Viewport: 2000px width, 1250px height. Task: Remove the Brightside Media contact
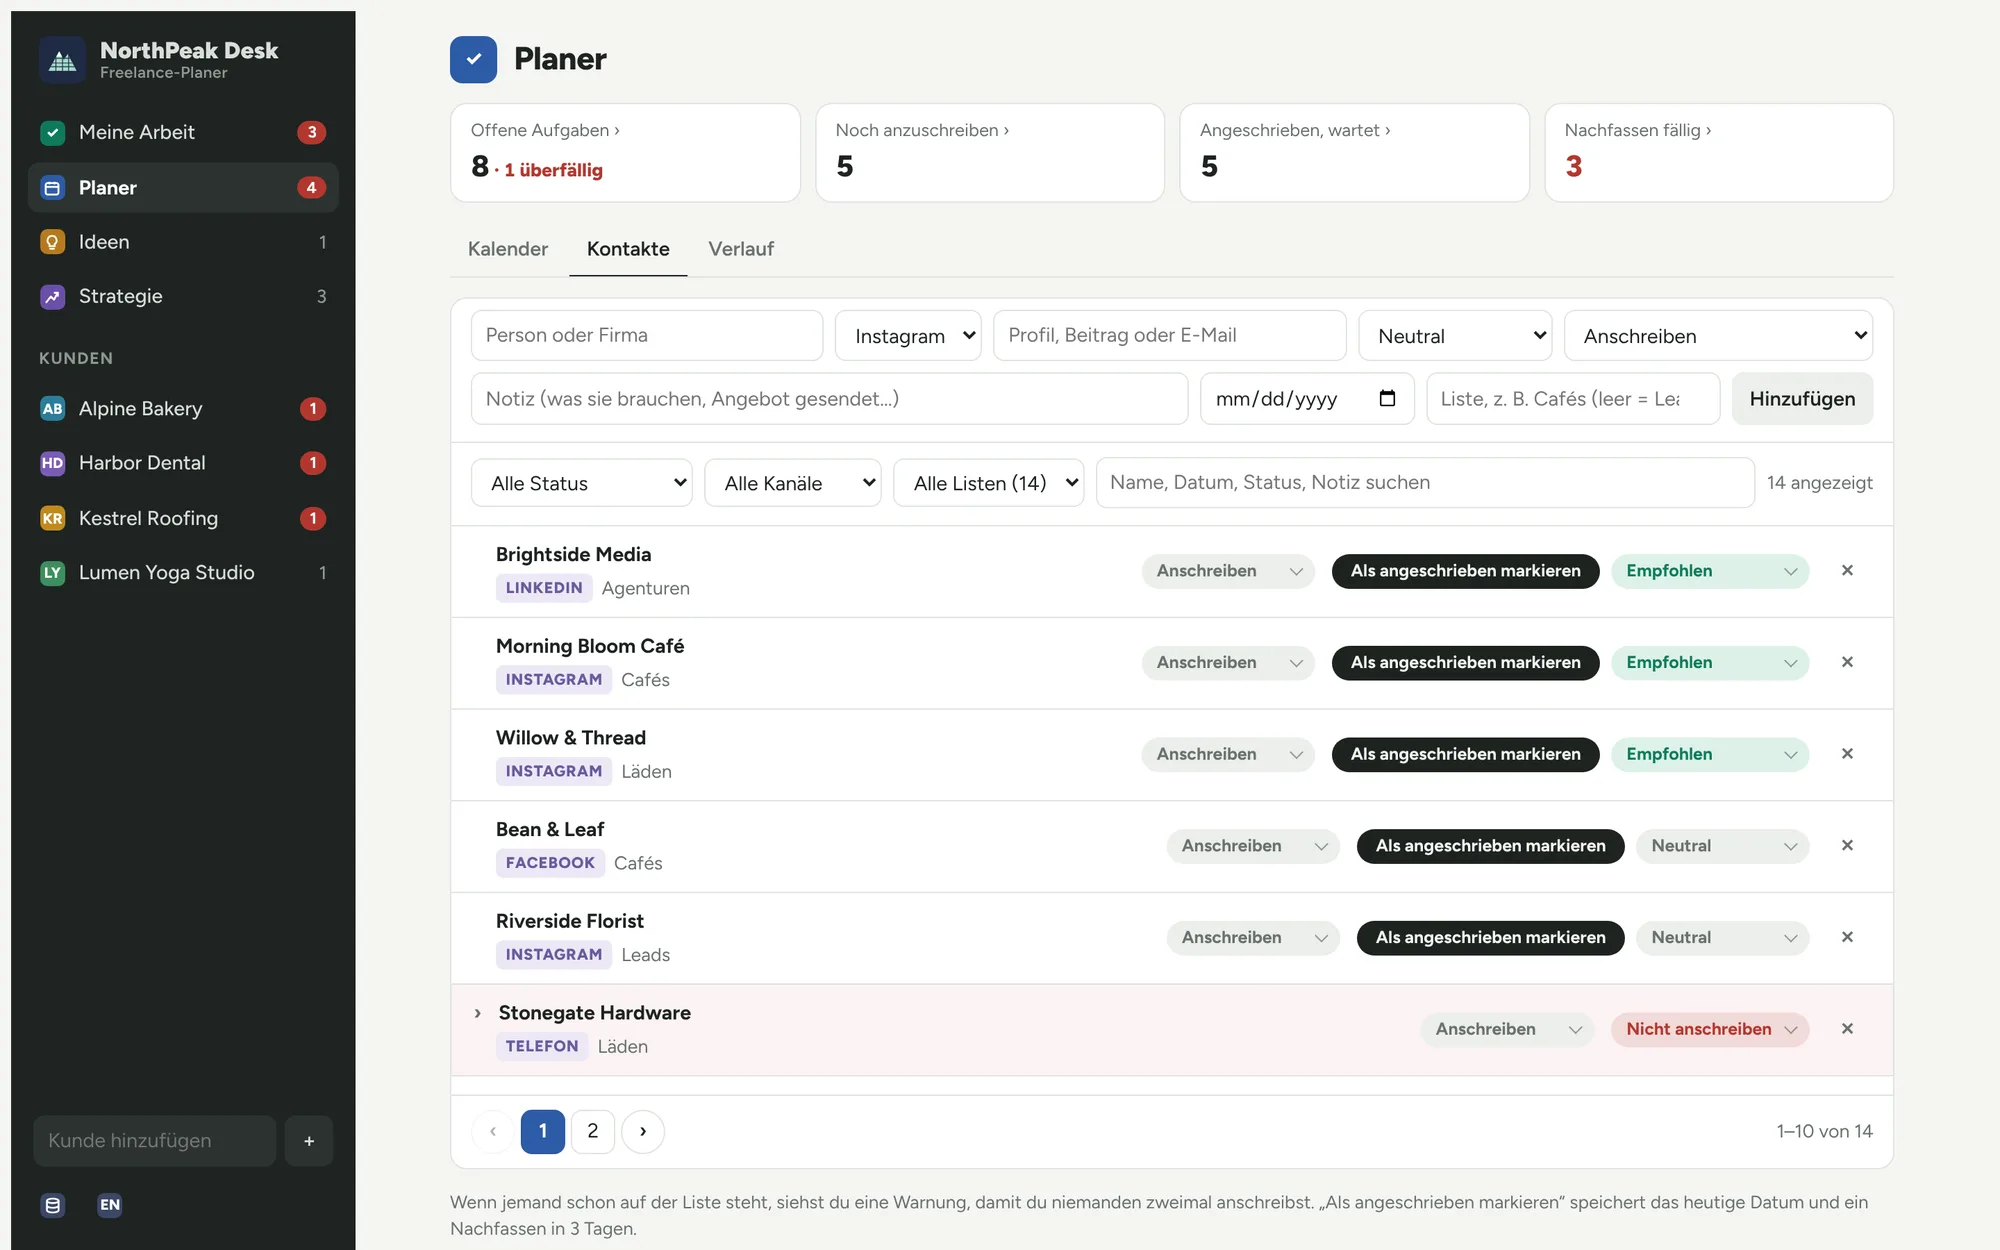point(1847,570)
